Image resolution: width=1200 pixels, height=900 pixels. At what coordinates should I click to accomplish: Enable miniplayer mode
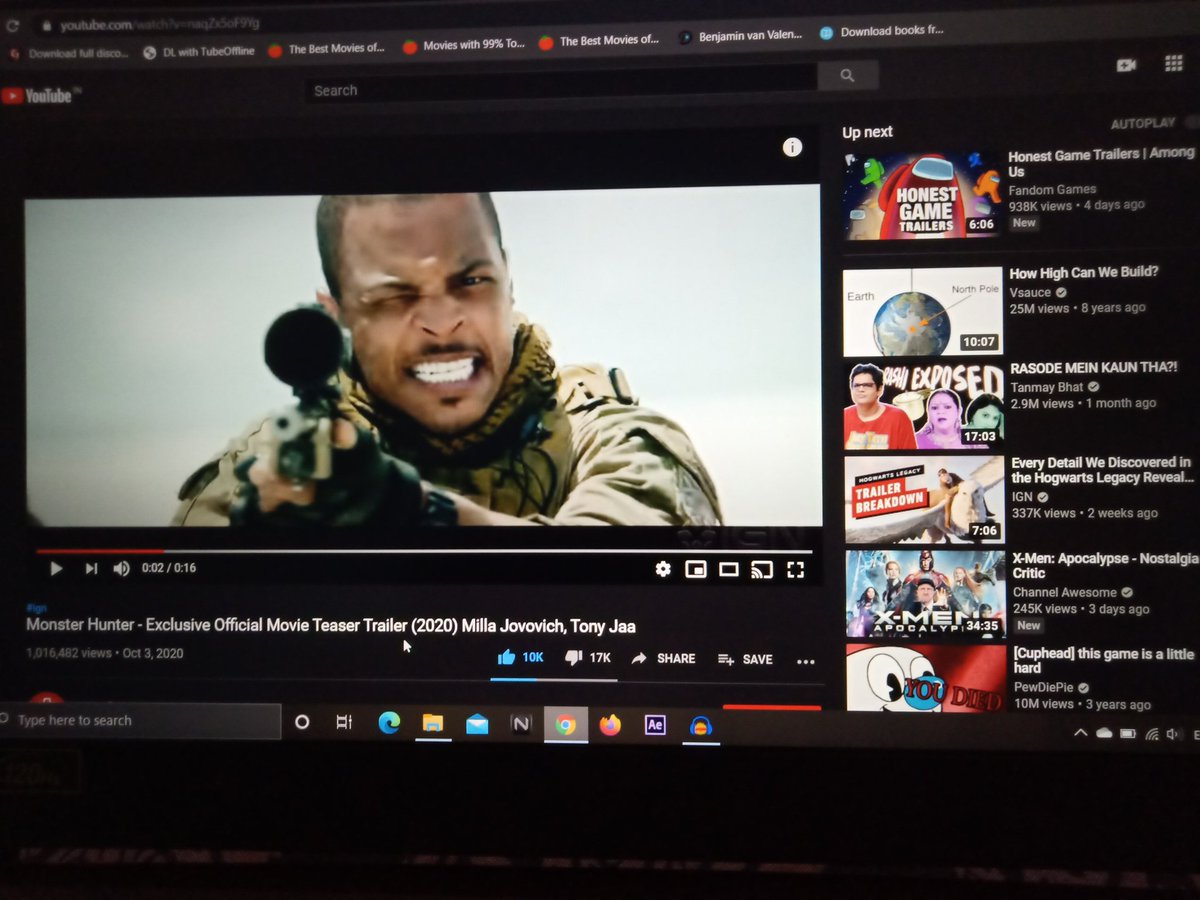(x=695, y=570)
